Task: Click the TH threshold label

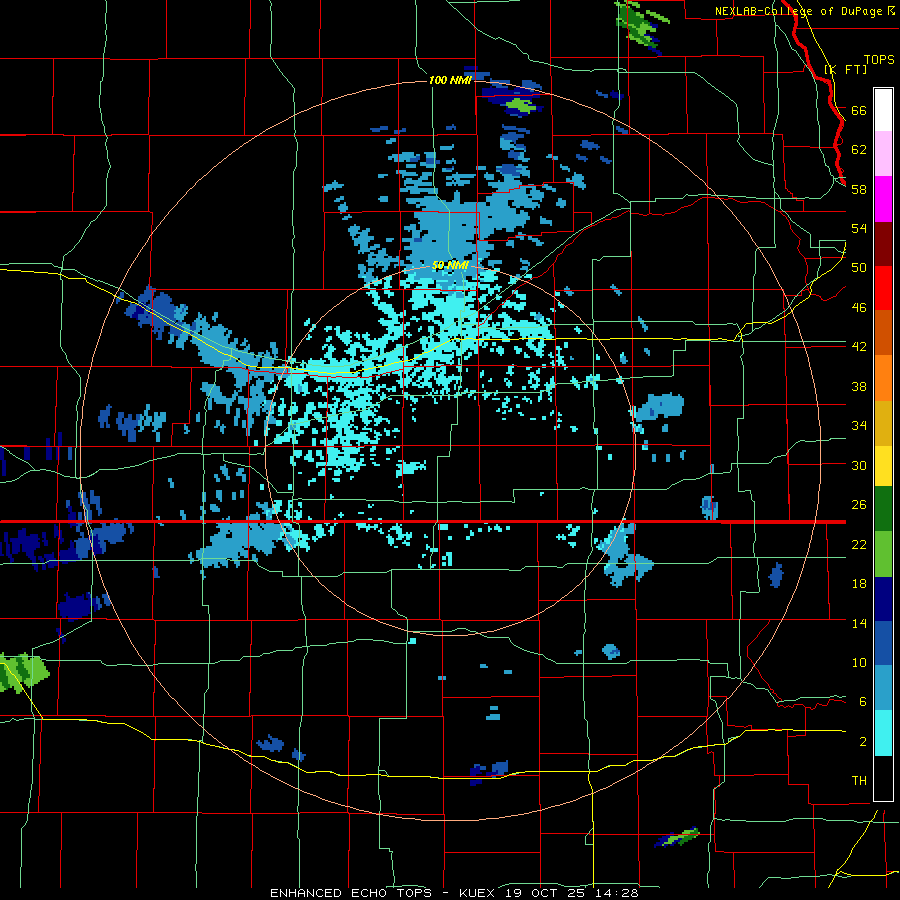Action: (x=859, y=780)
